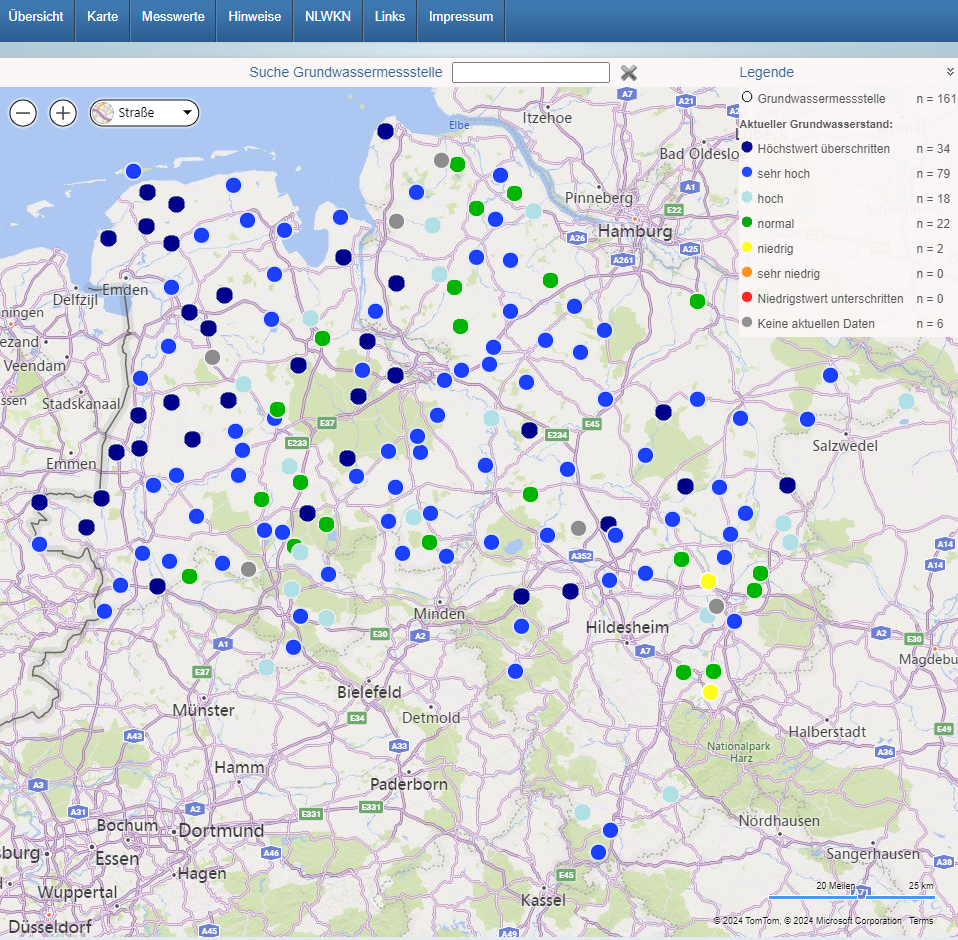Click the map style icon beside Straße
Screen dimensions: 958x940
click(103, 113)
